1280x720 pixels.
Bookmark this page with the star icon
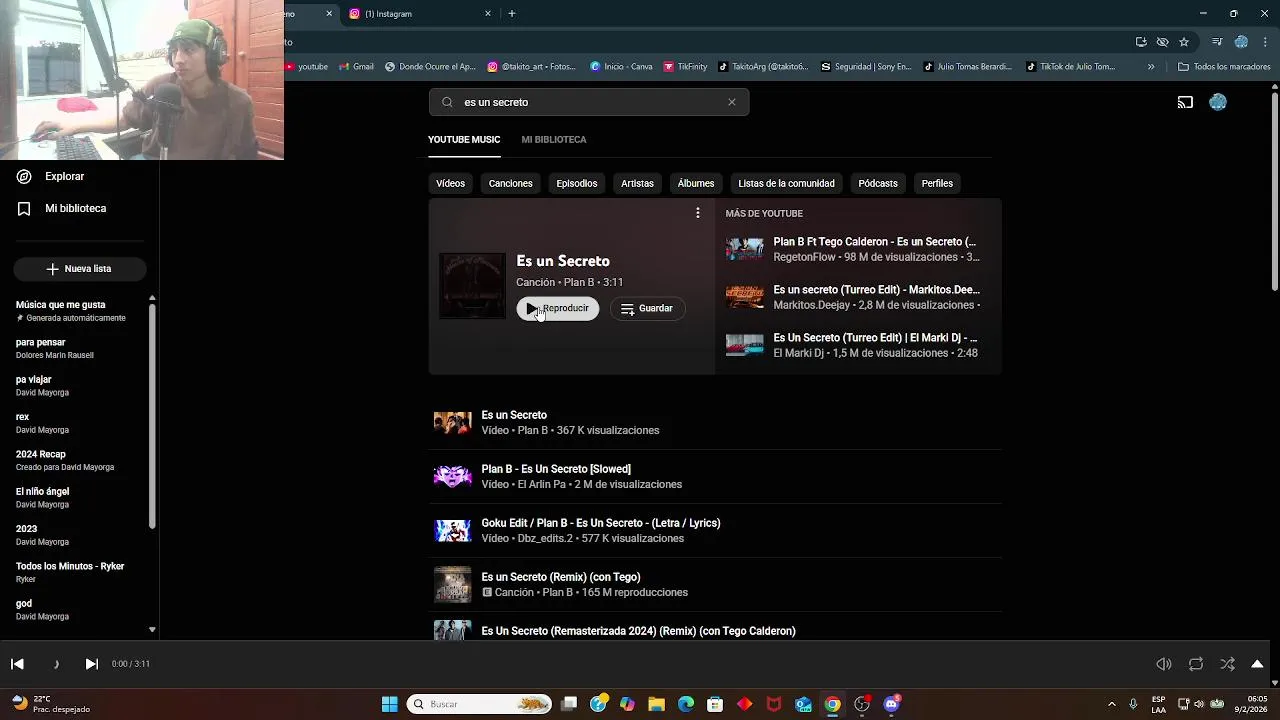pos(1184,42)
